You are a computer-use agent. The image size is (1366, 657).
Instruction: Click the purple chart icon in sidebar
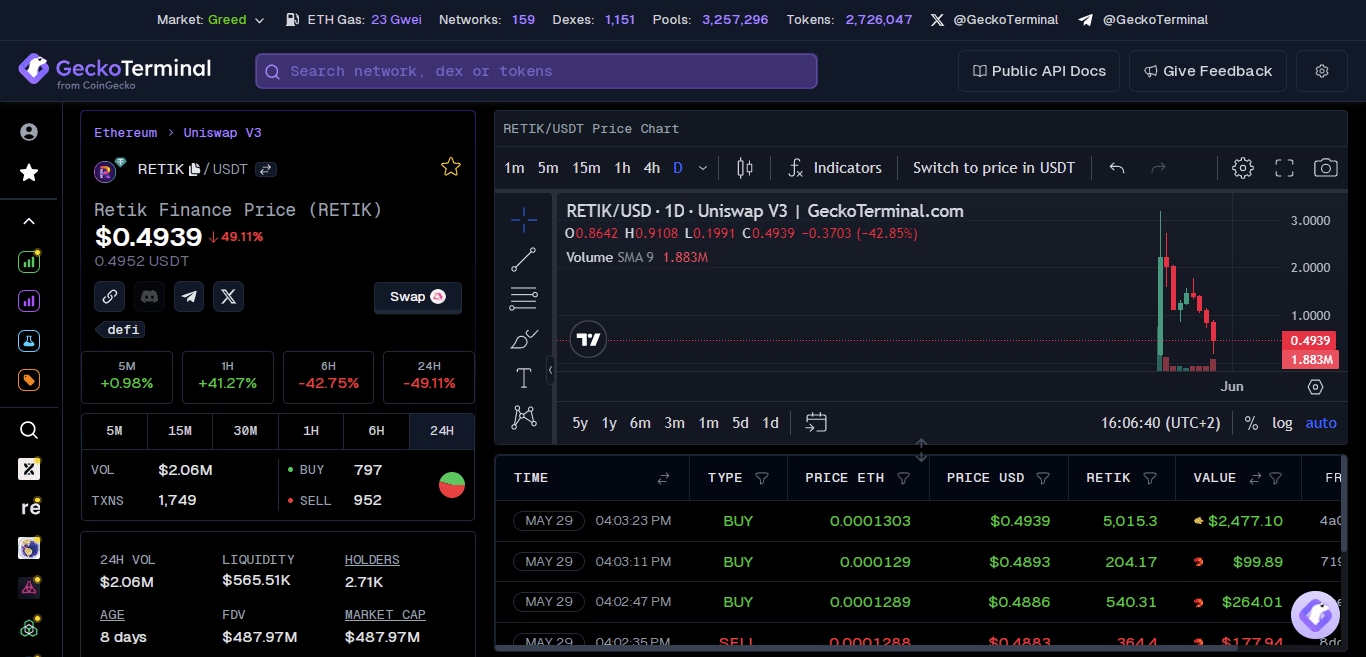click(29, 300)
